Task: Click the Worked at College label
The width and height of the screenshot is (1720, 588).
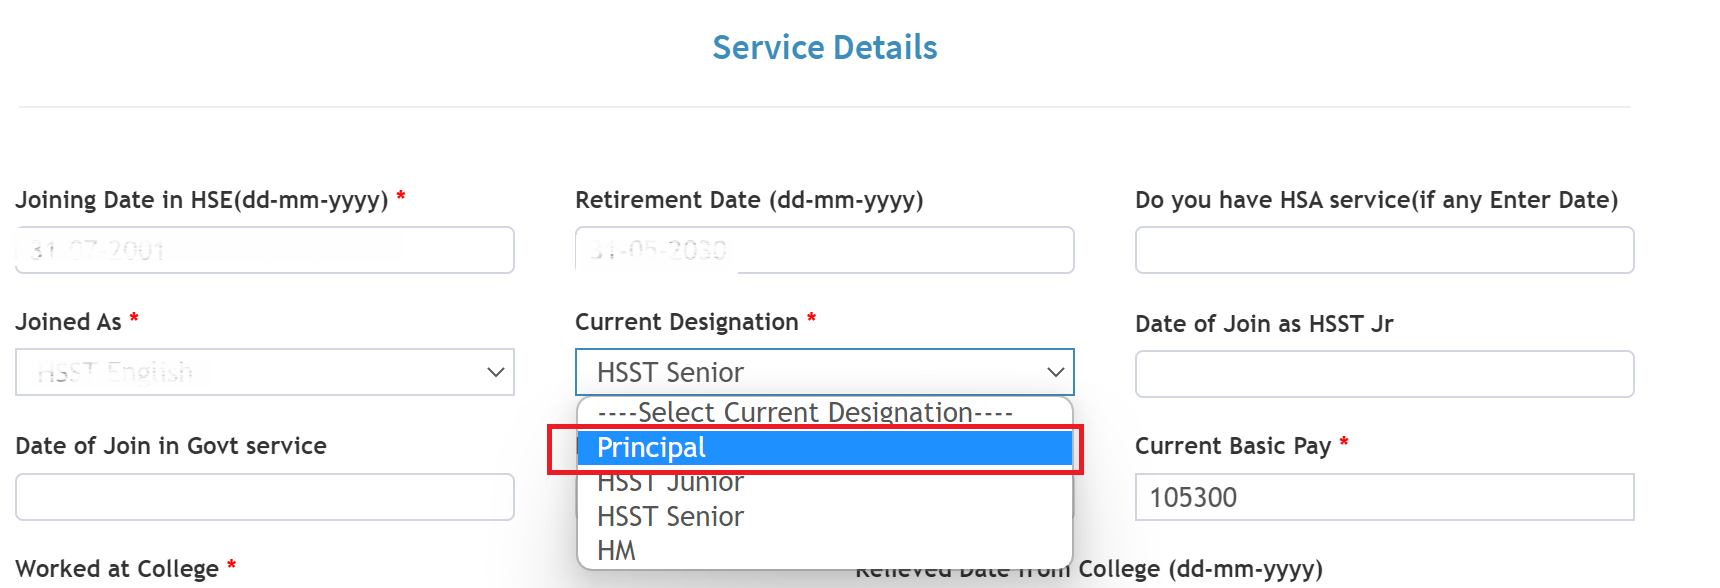Action: (x=117, y=569)
